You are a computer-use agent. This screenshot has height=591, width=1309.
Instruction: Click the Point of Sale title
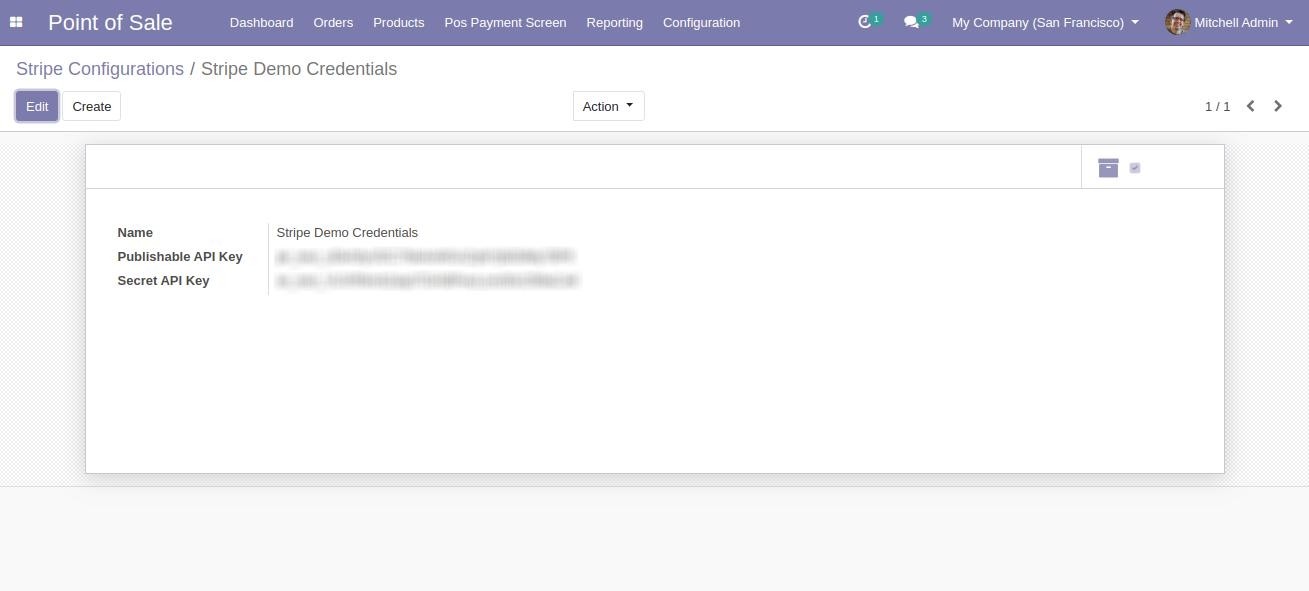pyautogui.click(x=110, y=22)
